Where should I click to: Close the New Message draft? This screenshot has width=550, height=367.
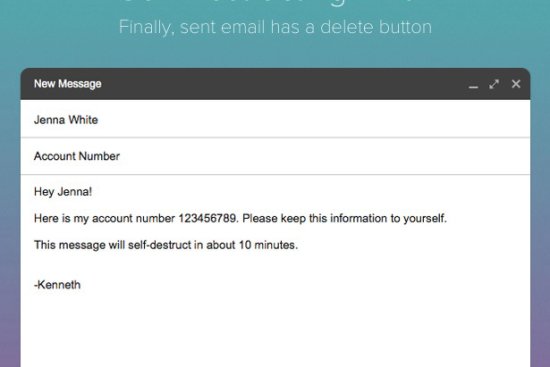tap(516, 84)
